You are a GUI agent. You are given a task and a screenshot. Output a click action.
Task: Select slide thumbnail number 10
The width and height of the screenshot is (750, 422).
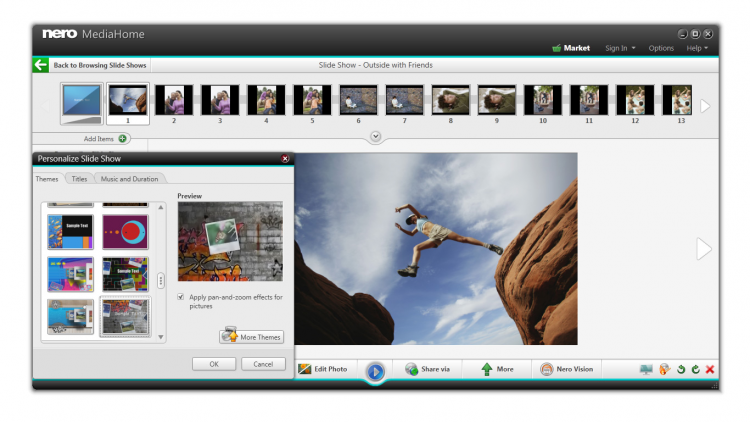[x=543, y=100]
